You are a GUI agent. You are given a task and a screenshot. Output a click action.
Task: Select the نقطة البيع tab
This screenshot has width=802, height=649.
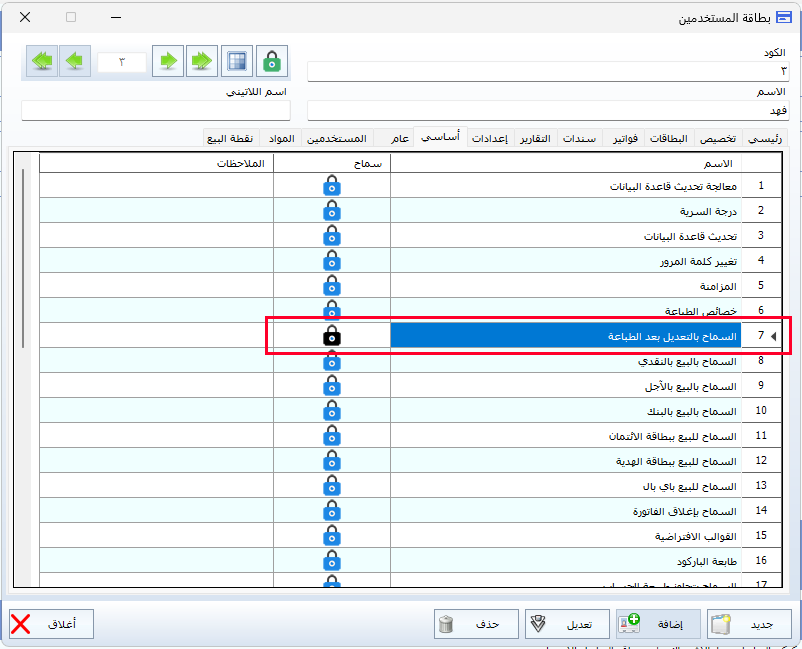[x=230, y=138]
